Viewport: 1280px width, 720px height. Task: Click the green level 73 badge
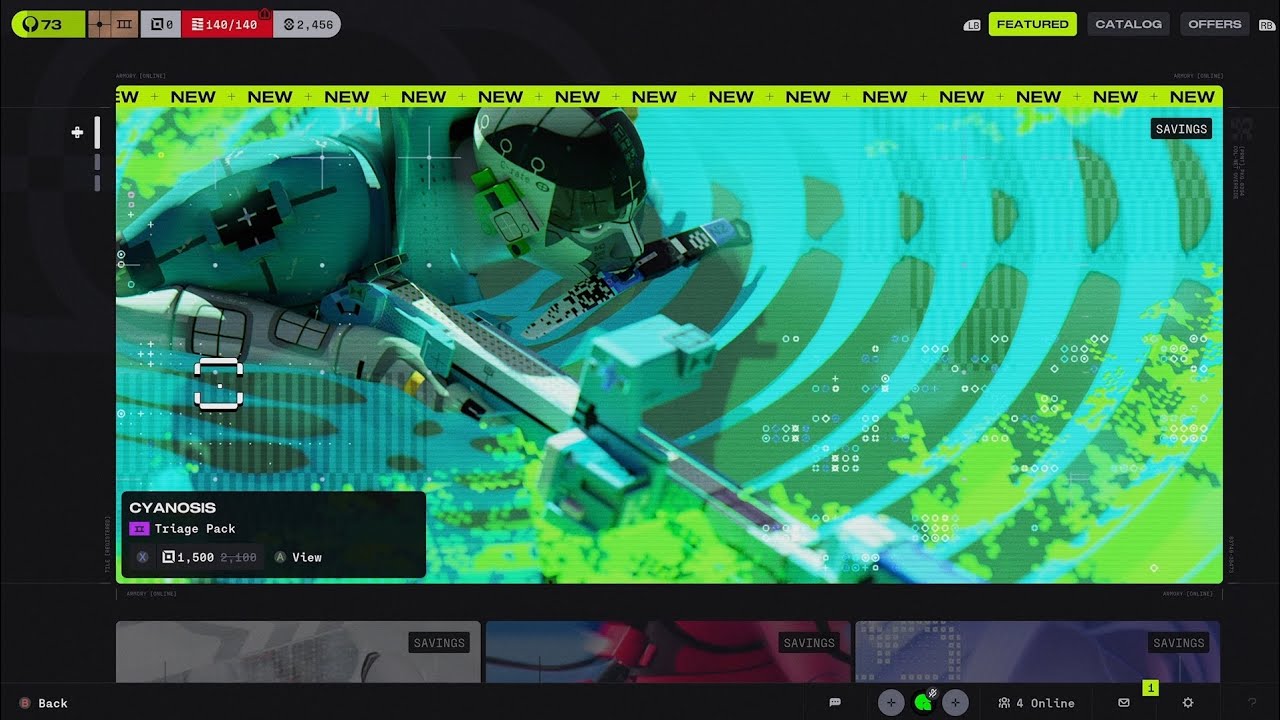pyautogui.click(x=48, y=24)
